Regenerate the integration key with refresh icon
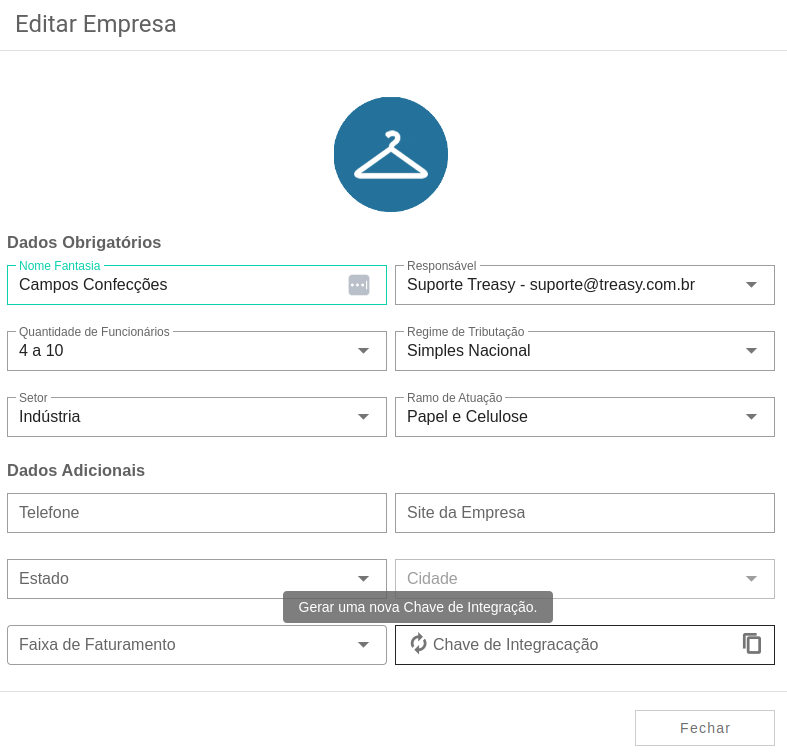 (418, 644)
